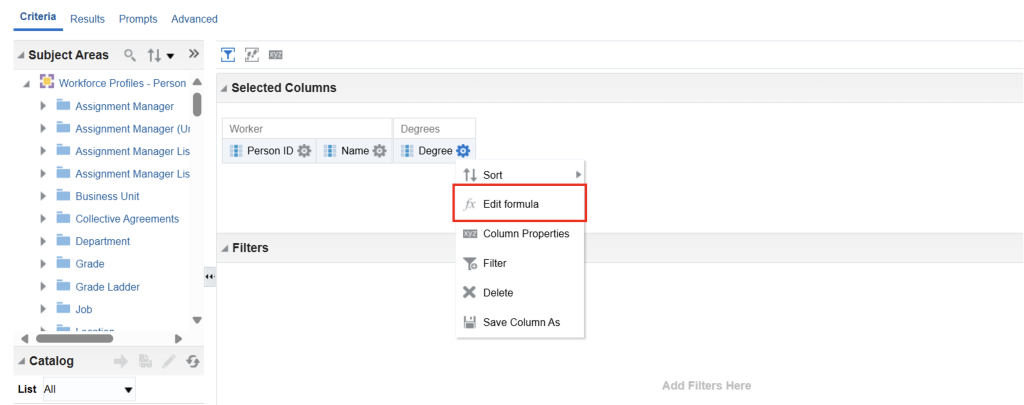Click the filter icon in criteria toolbar
This screenshot has width=1024, height=405.
[x=228, y=54]
